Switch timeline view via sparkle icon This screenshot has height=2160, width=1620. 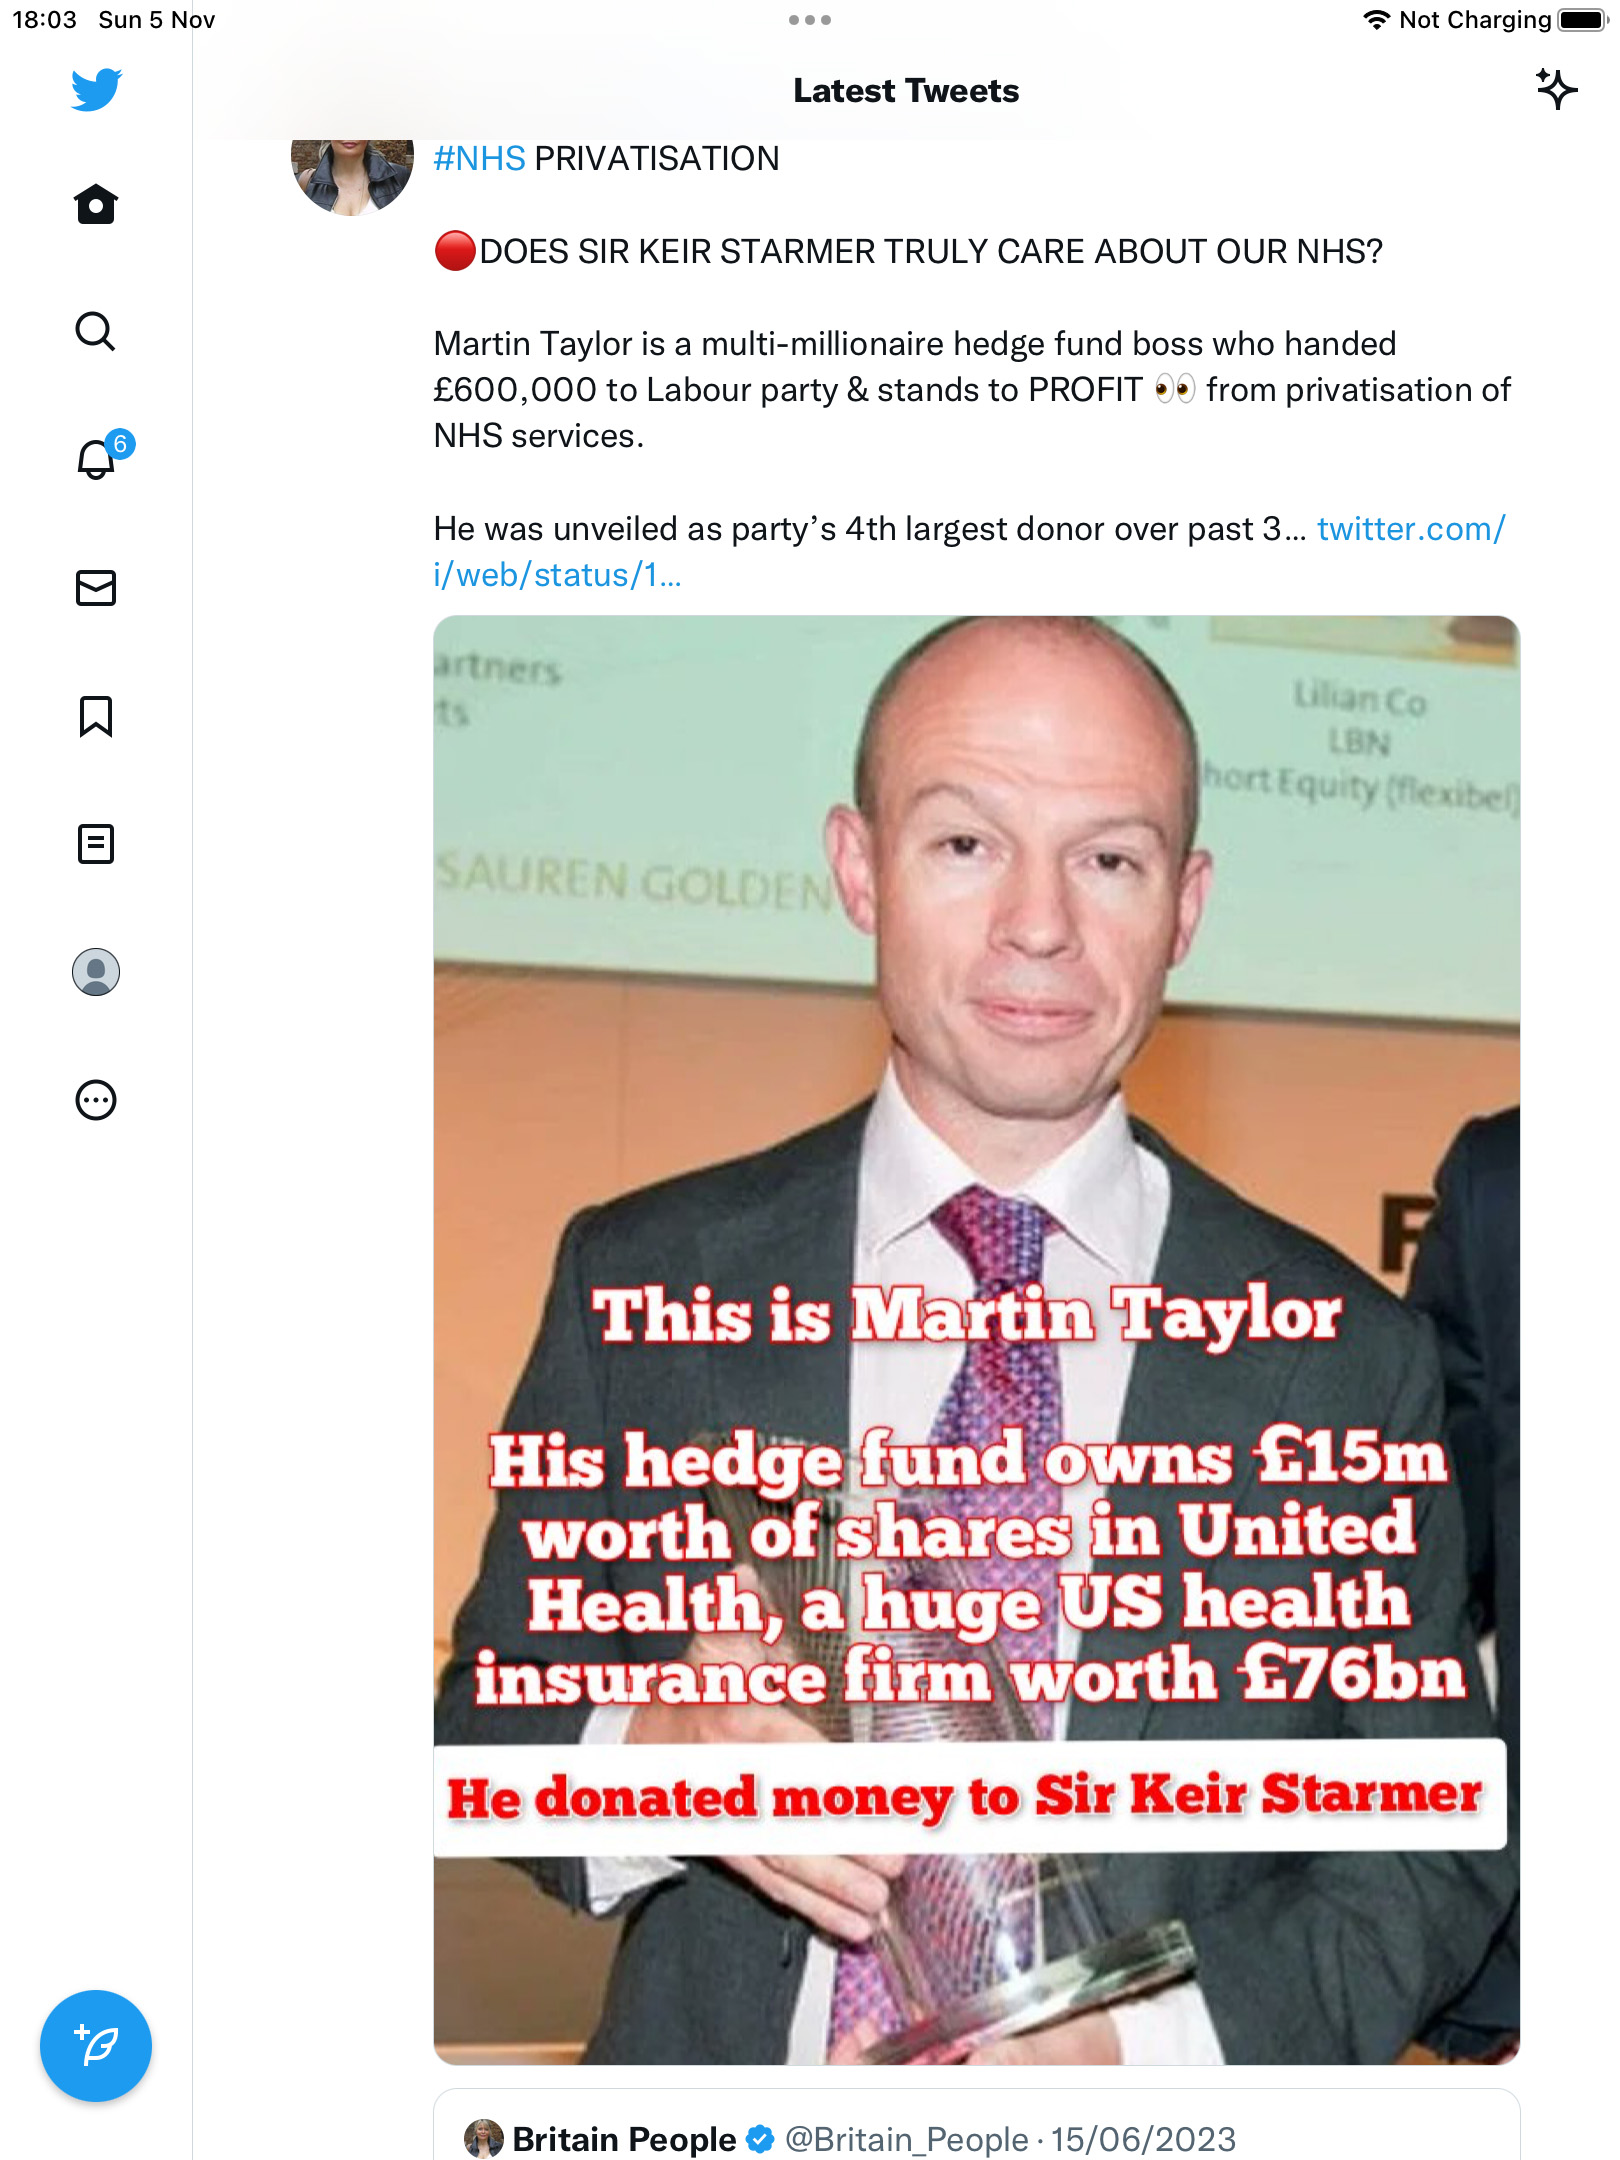point(1556,90)
